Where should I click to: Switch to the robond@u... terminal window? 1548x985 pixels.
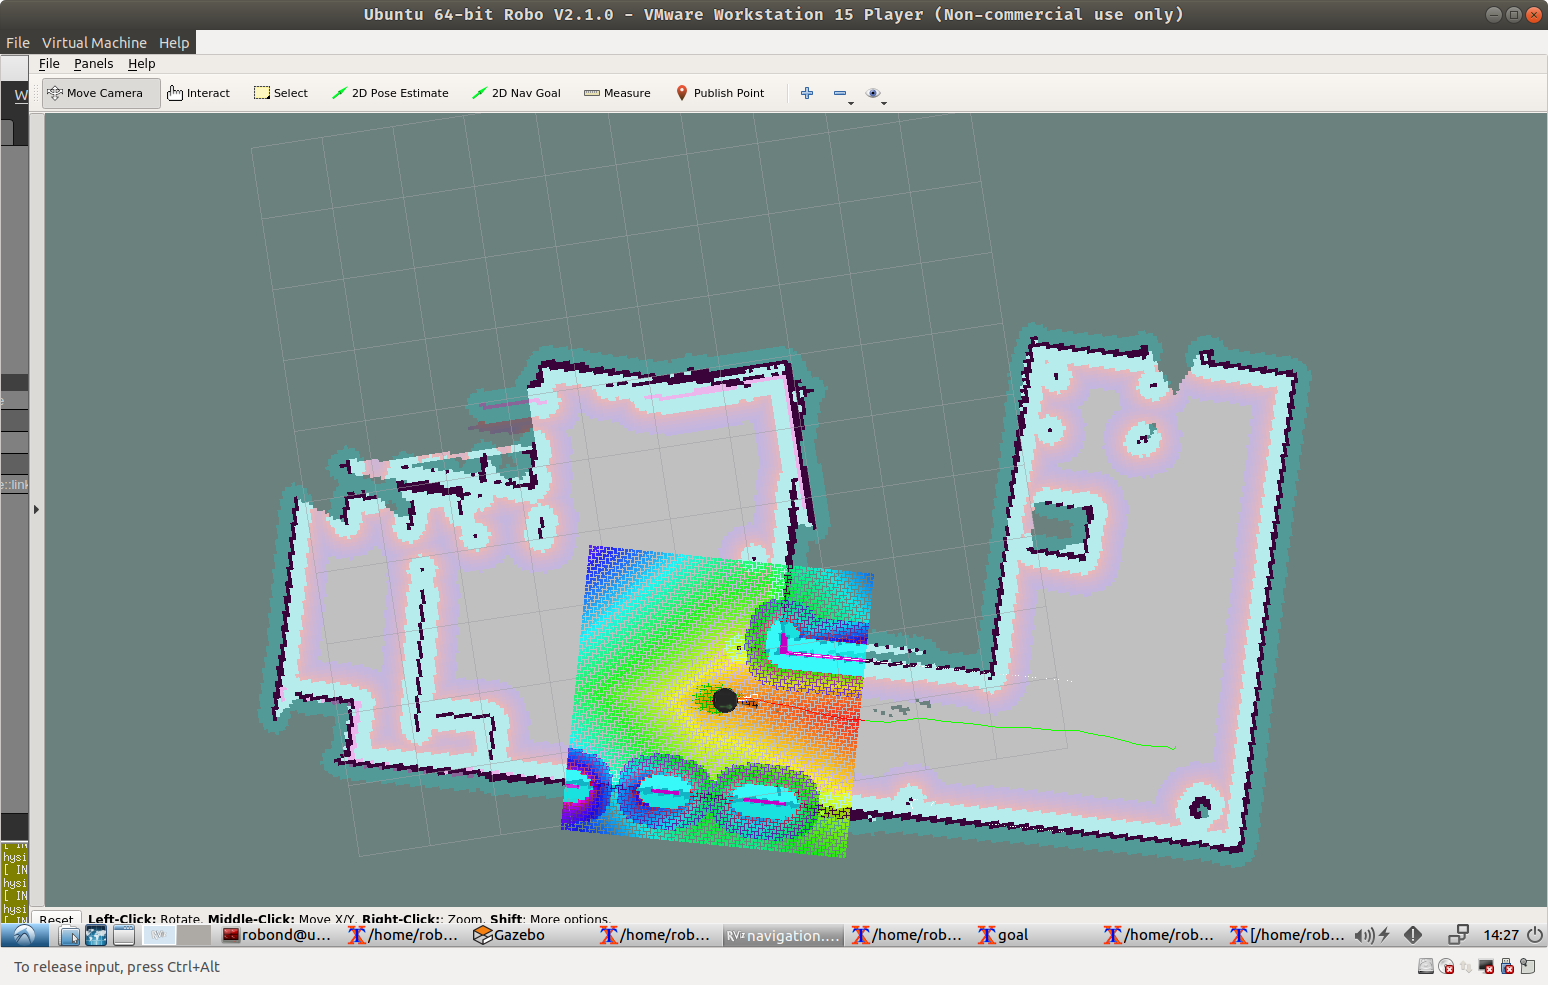point(277,935)
